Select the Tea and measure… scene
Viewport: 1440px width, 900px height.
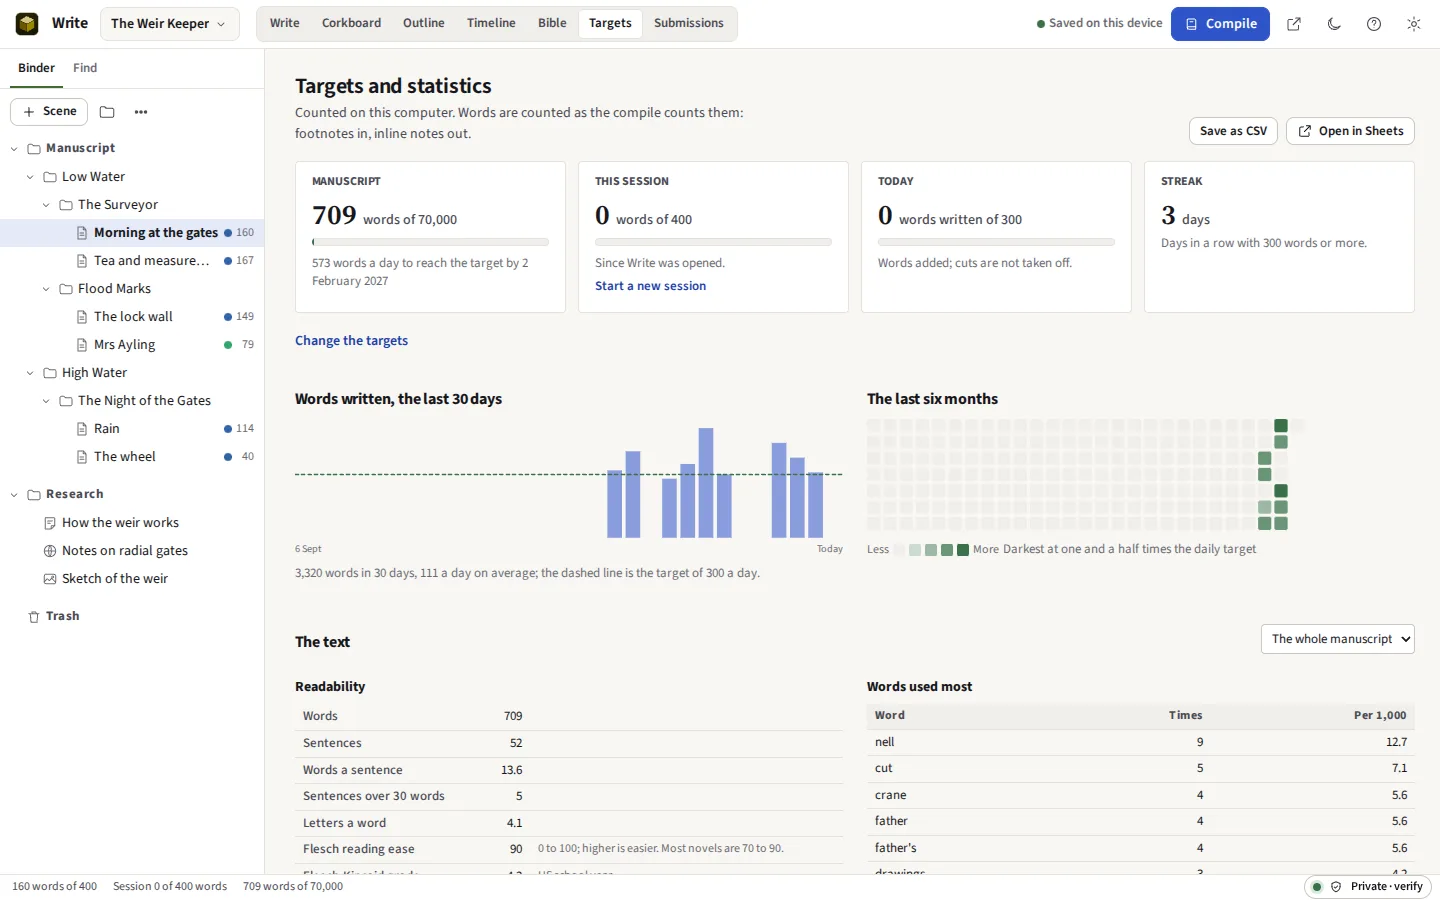(x=132, y=261)
